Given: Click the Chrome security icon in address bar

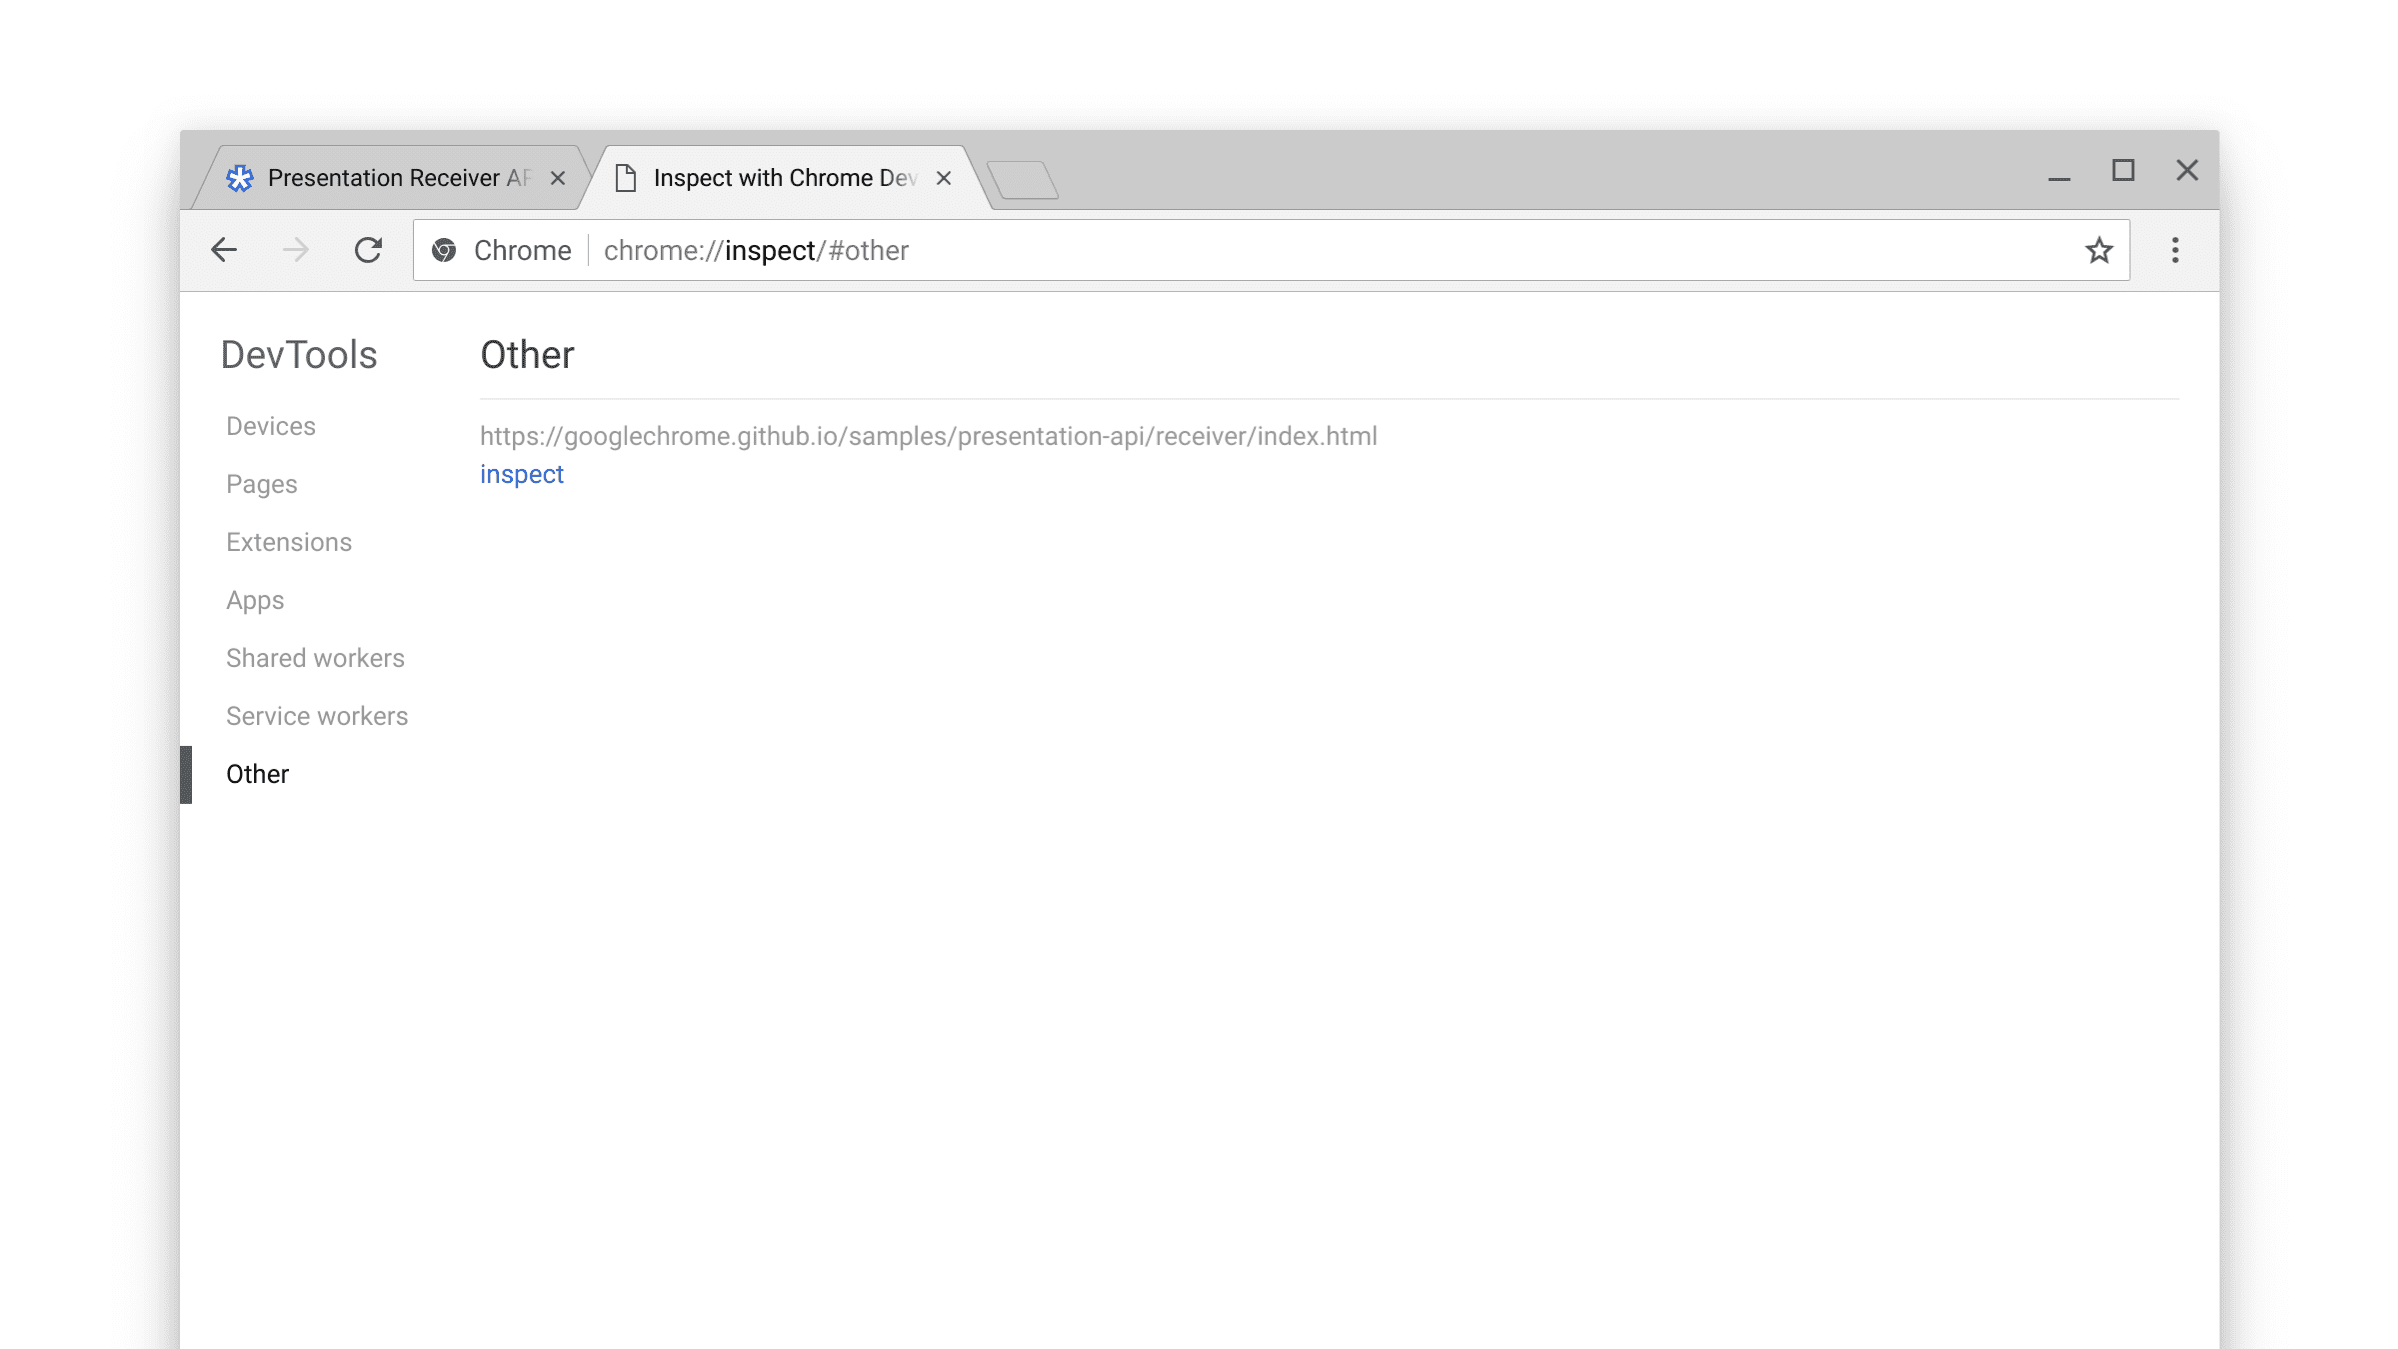Looking at the screenshot, I should (x=445, y=250).
